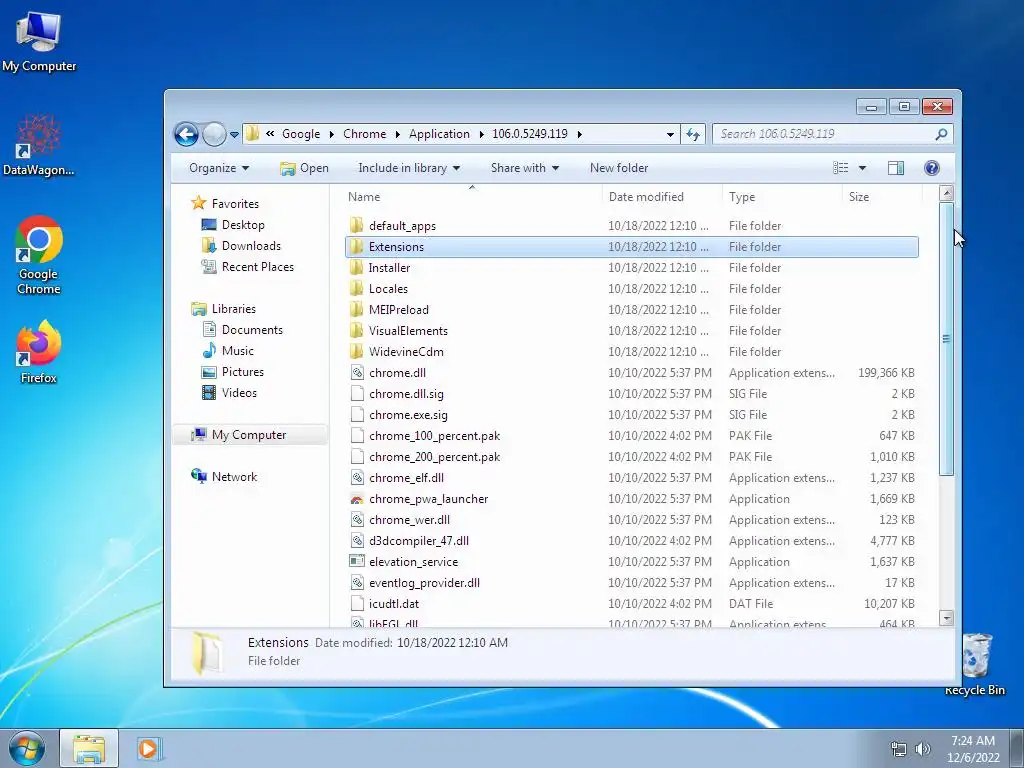
Task: Toggle the preview pane icon
Action: click(x=896, y=168)
